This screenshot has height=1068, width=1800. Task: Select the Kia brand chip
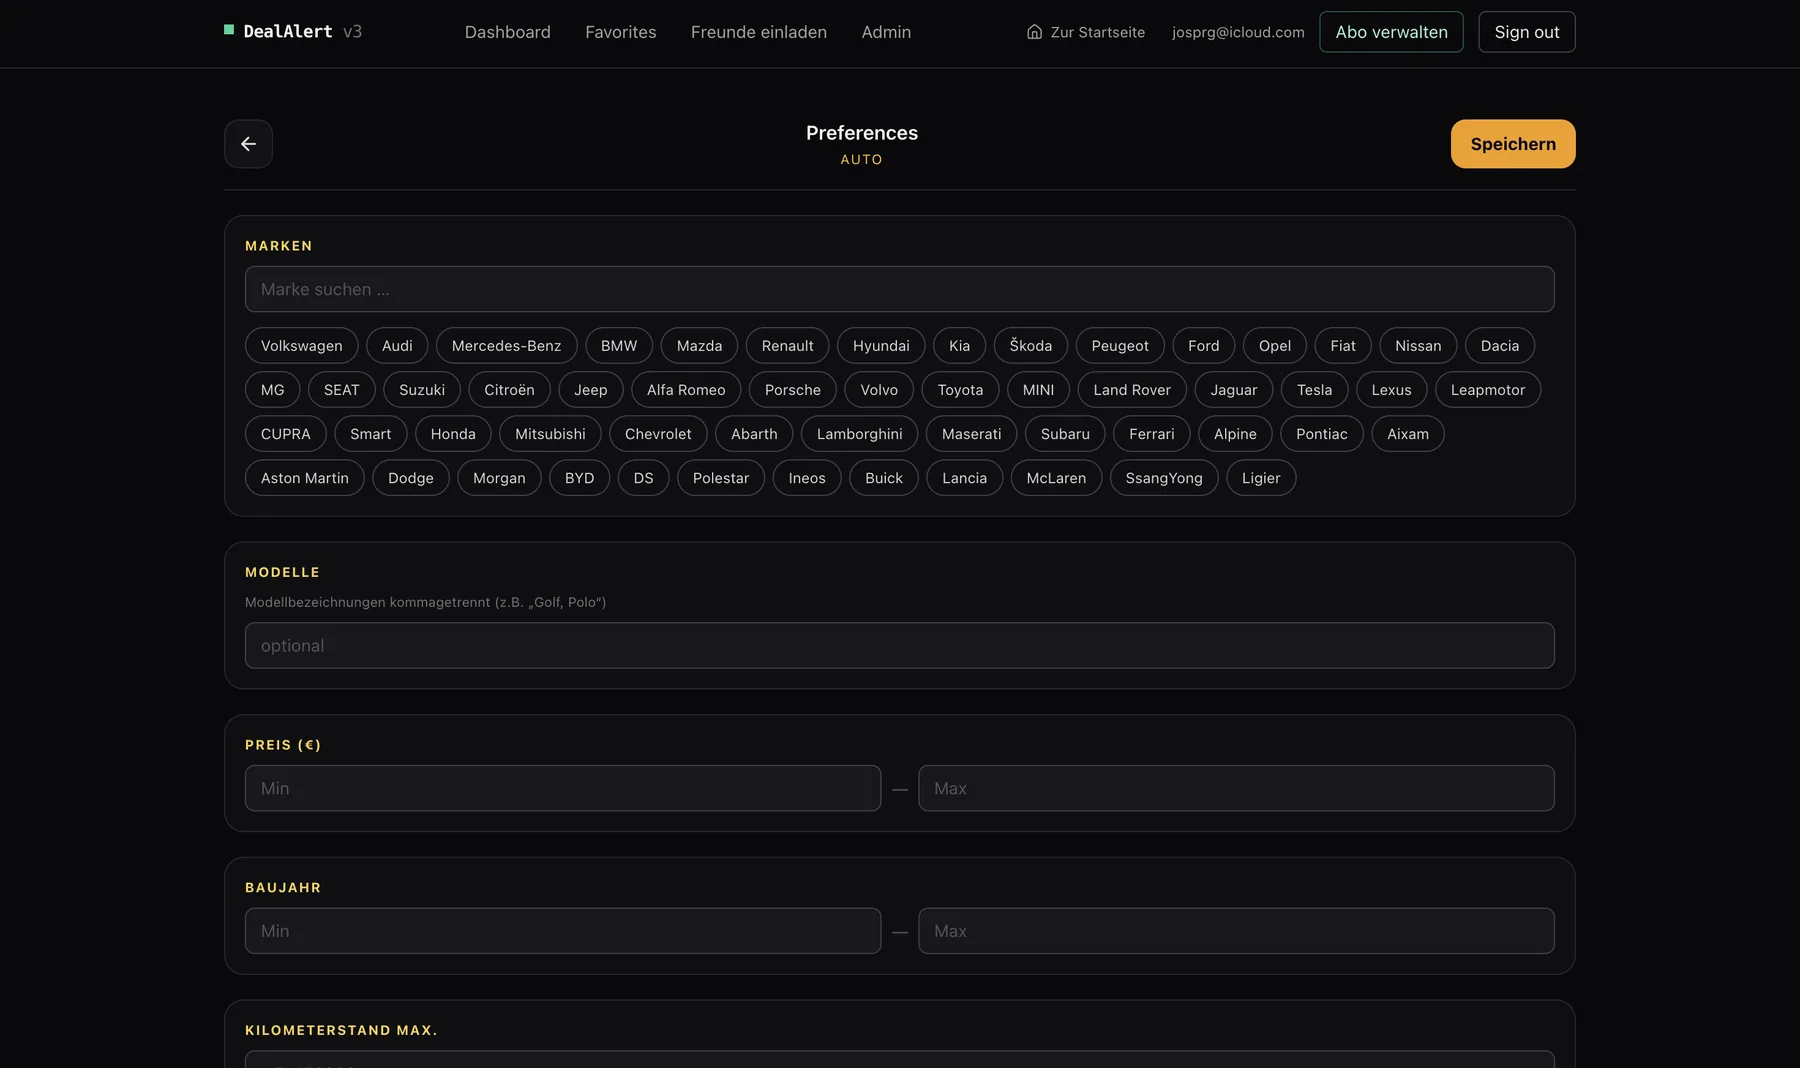(x=960, y=346)
